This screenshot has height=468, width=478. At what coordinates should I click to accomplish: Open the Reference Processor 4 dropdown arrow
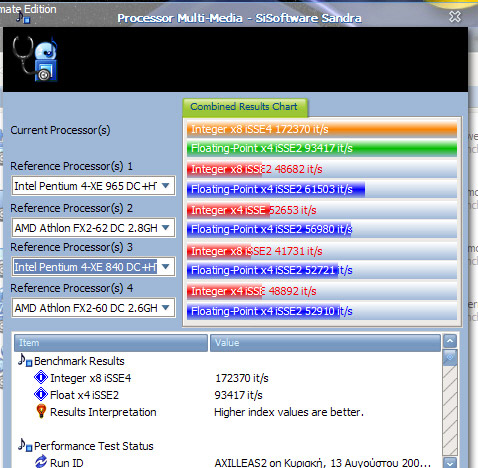(166, 308)
